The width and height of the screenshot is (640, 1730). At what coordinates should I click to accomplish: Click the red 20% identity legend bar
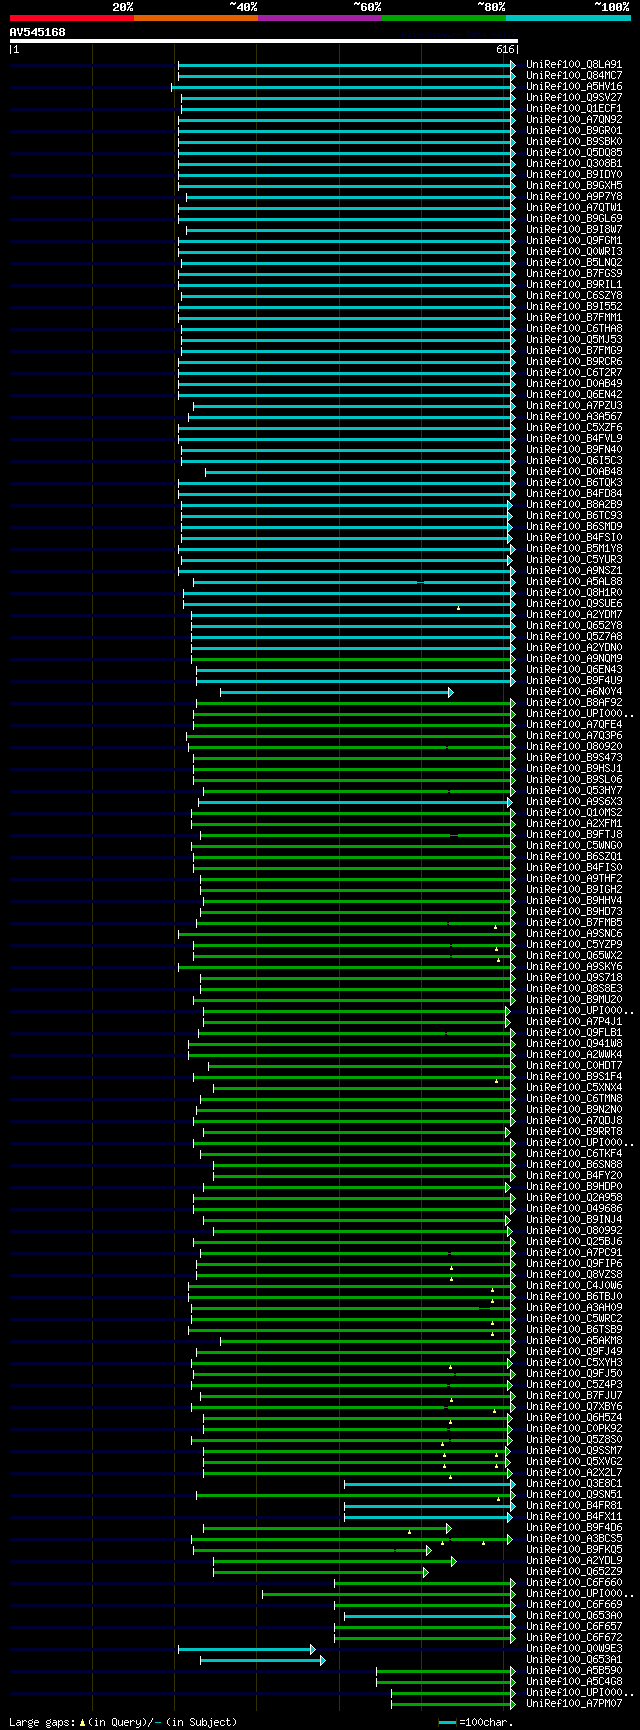coord(71,17)
